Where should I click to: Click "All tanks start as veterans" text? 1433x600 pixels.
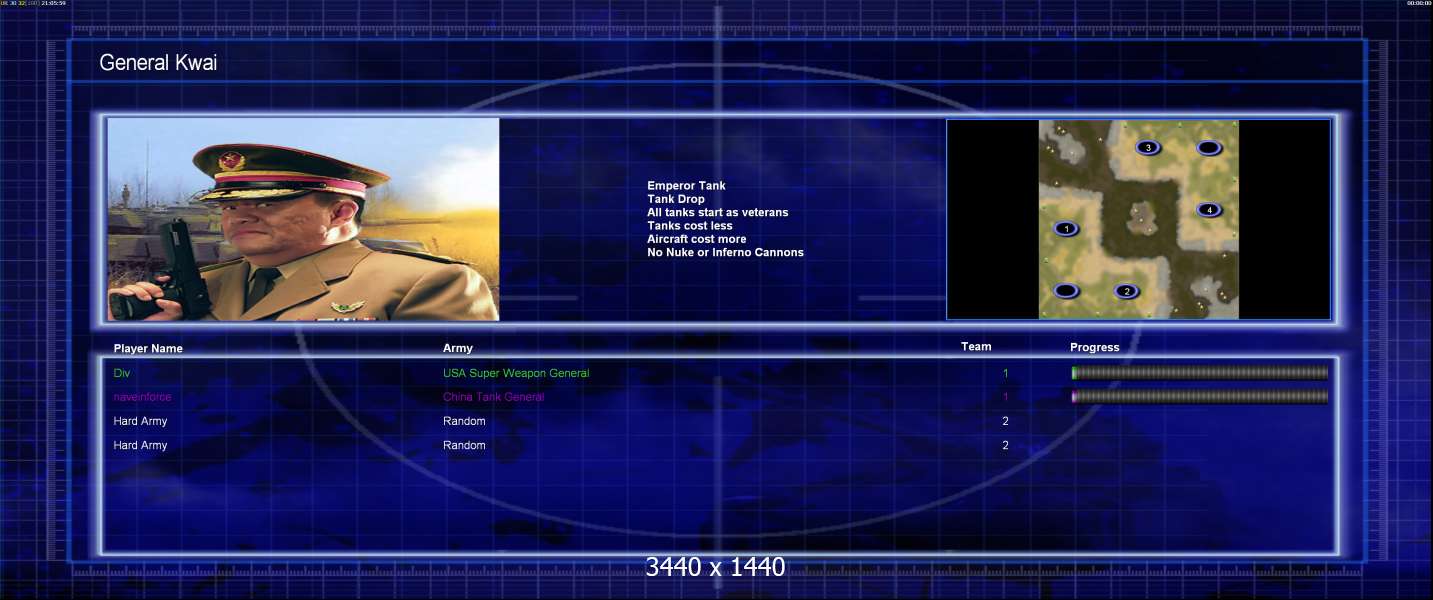(x=717, y=212)
